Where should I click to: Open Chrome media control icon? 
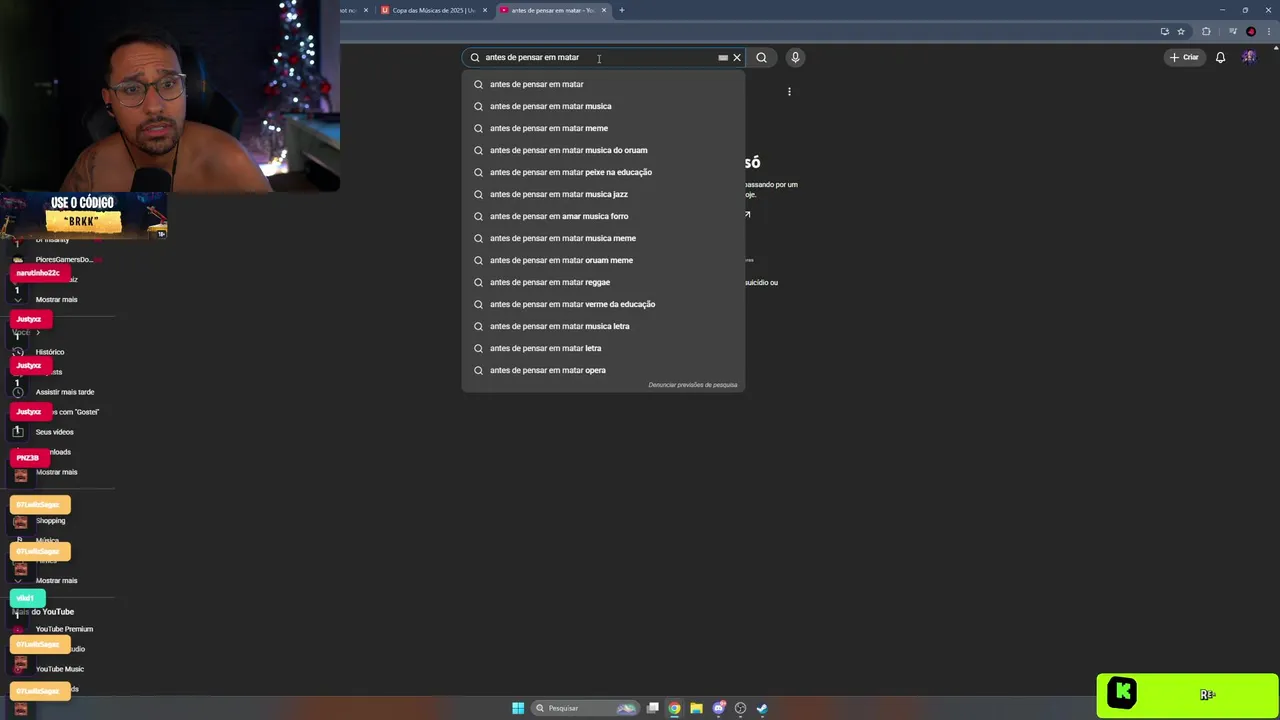point(1233,32)
